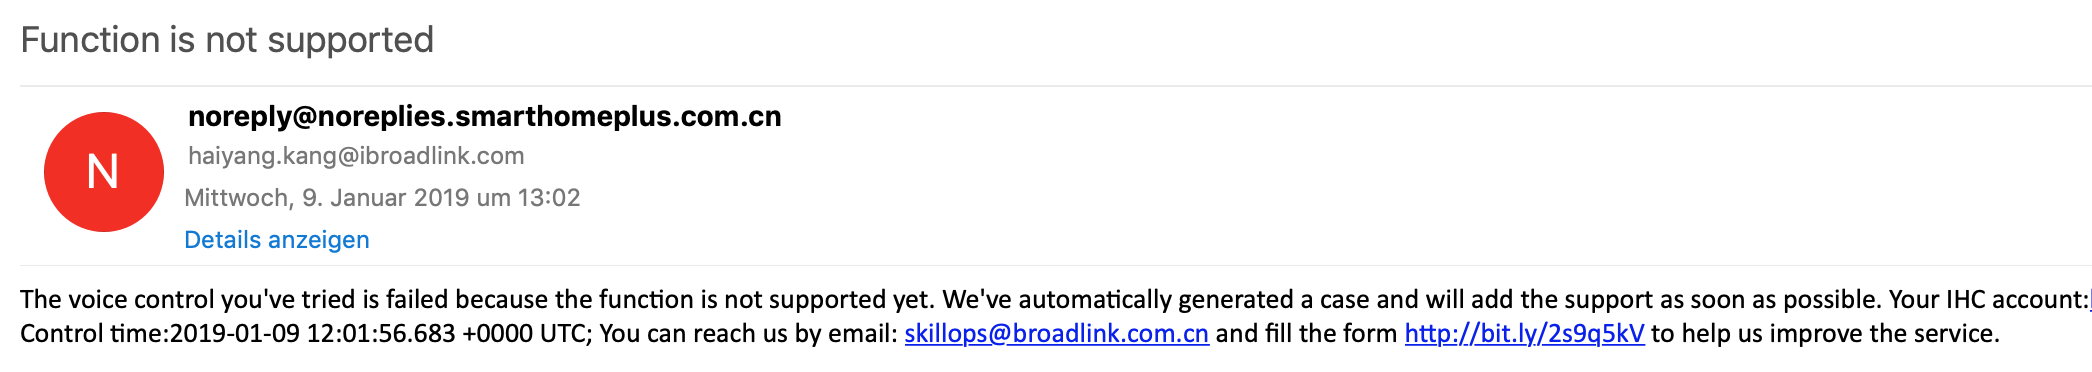The width and height of the screenshot is (2092, 372).
Task: Click the red N sender avatar
Action: click(104, 172)
